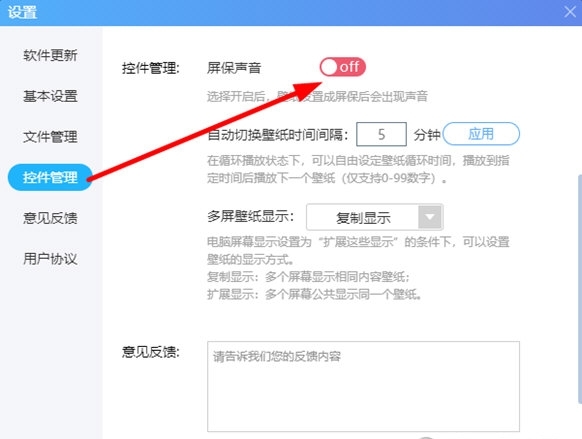Select 文件管理 from the sidebar
The width and height of the screenshot is (582, 439).
tap(50, 137)
